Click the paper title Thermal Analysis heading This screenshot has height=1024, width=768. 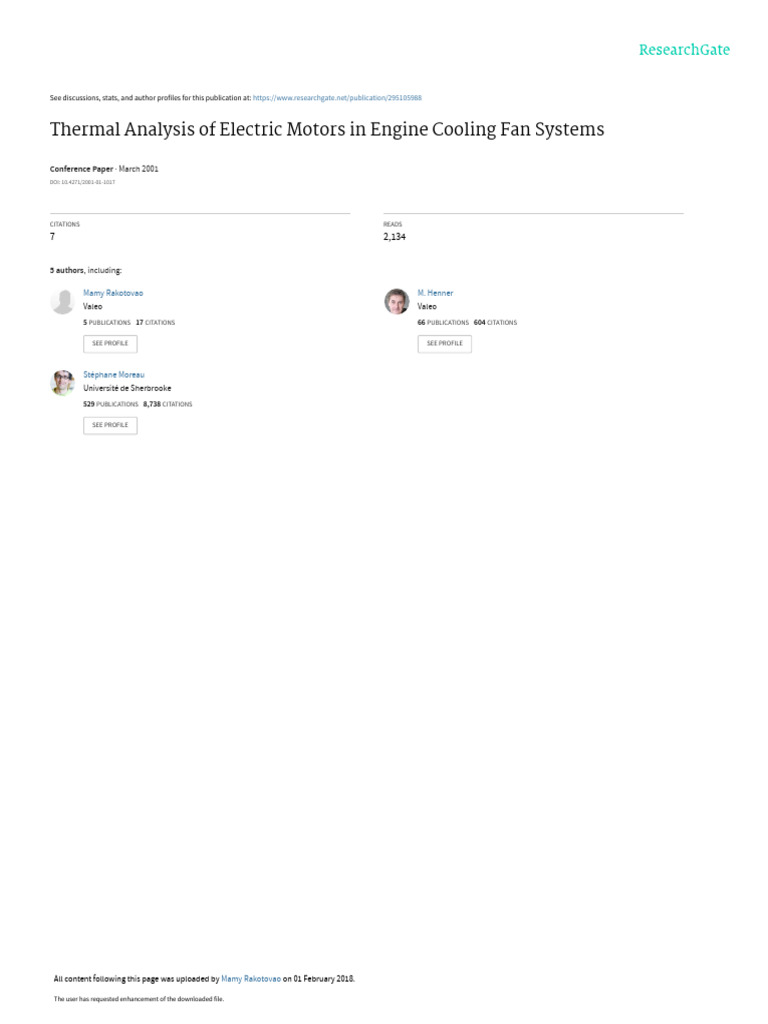click(x=327, y=129)
